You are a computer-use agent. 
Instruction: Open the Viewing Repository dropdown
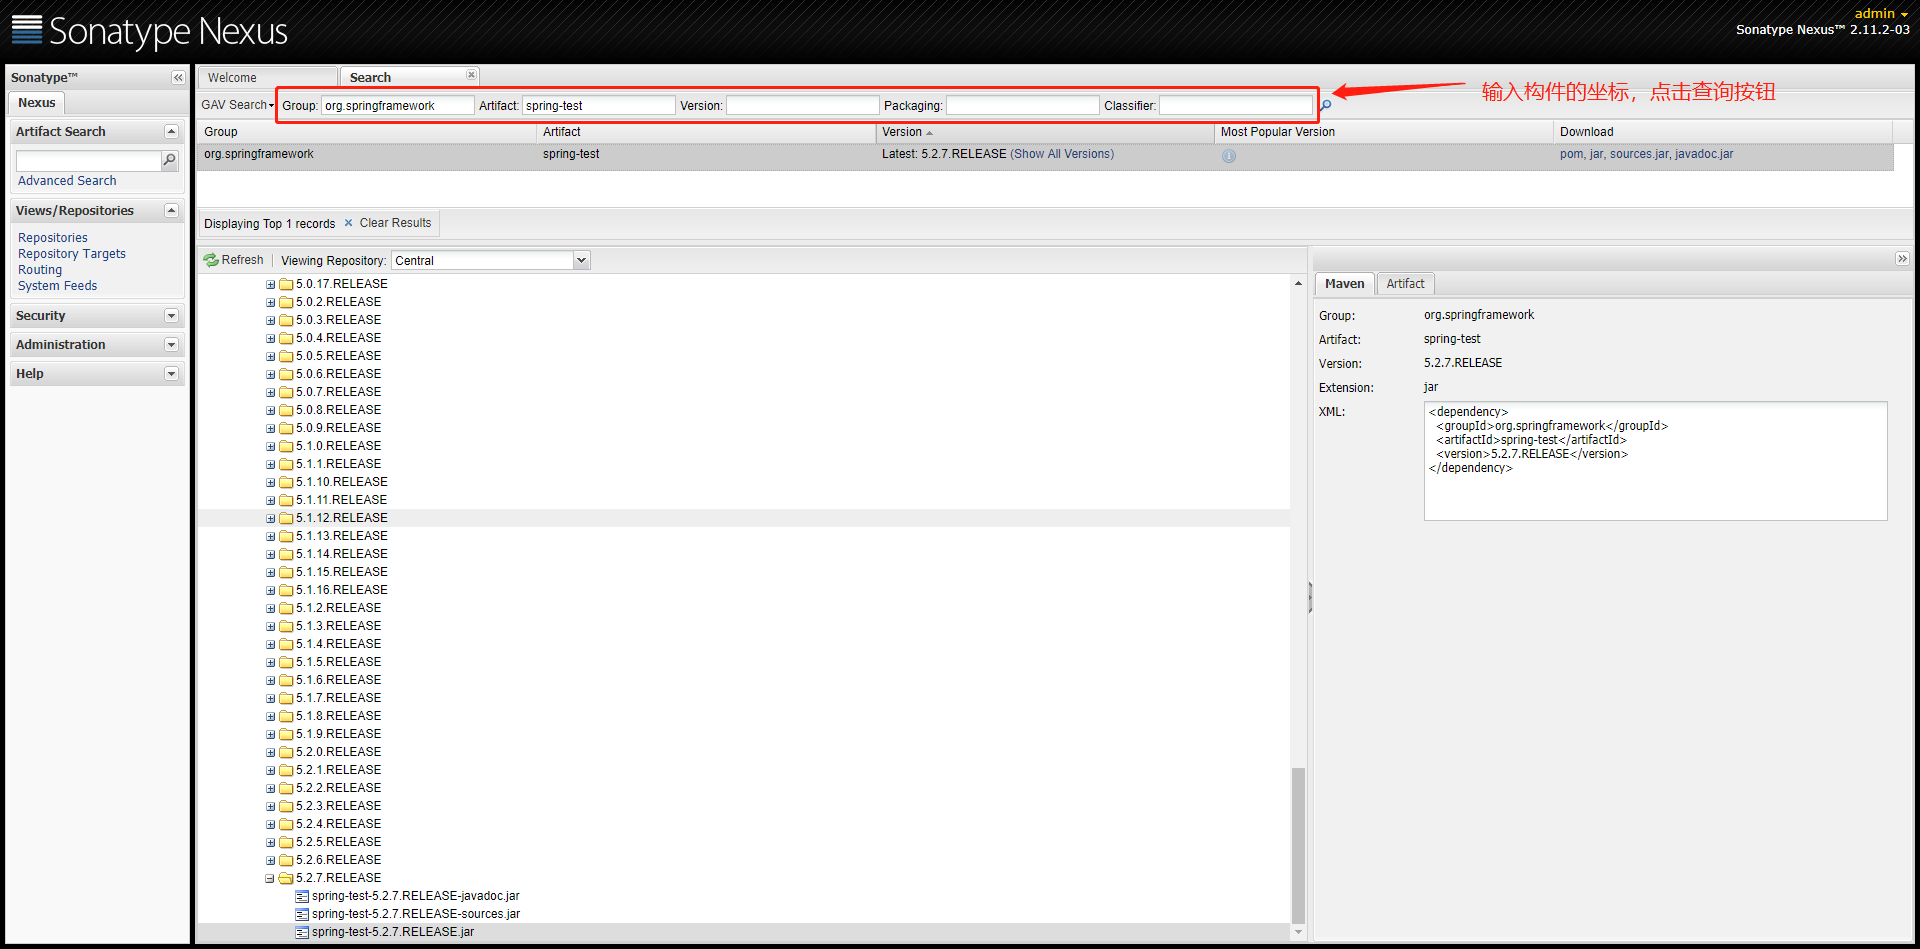[x=581, y=260]
